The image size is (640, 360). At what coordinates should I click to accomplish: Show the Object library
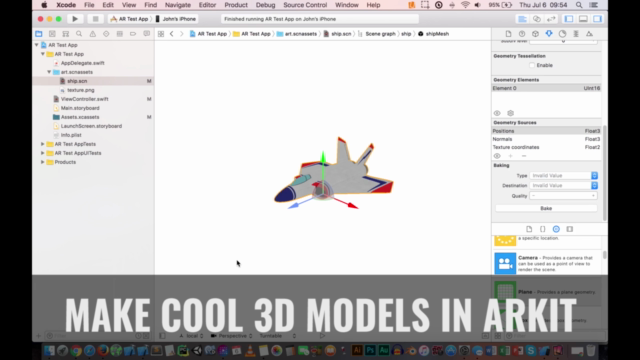[556, 229]
